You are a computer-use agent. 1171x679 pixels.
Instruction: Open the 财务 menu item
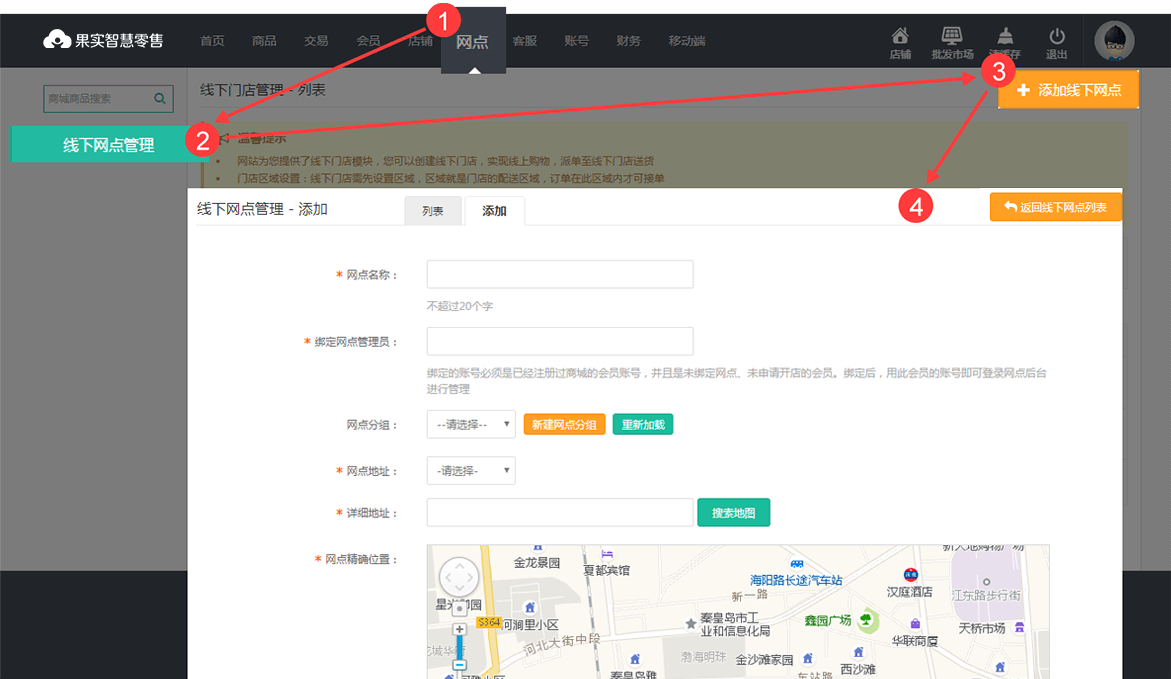click(629, 40)
